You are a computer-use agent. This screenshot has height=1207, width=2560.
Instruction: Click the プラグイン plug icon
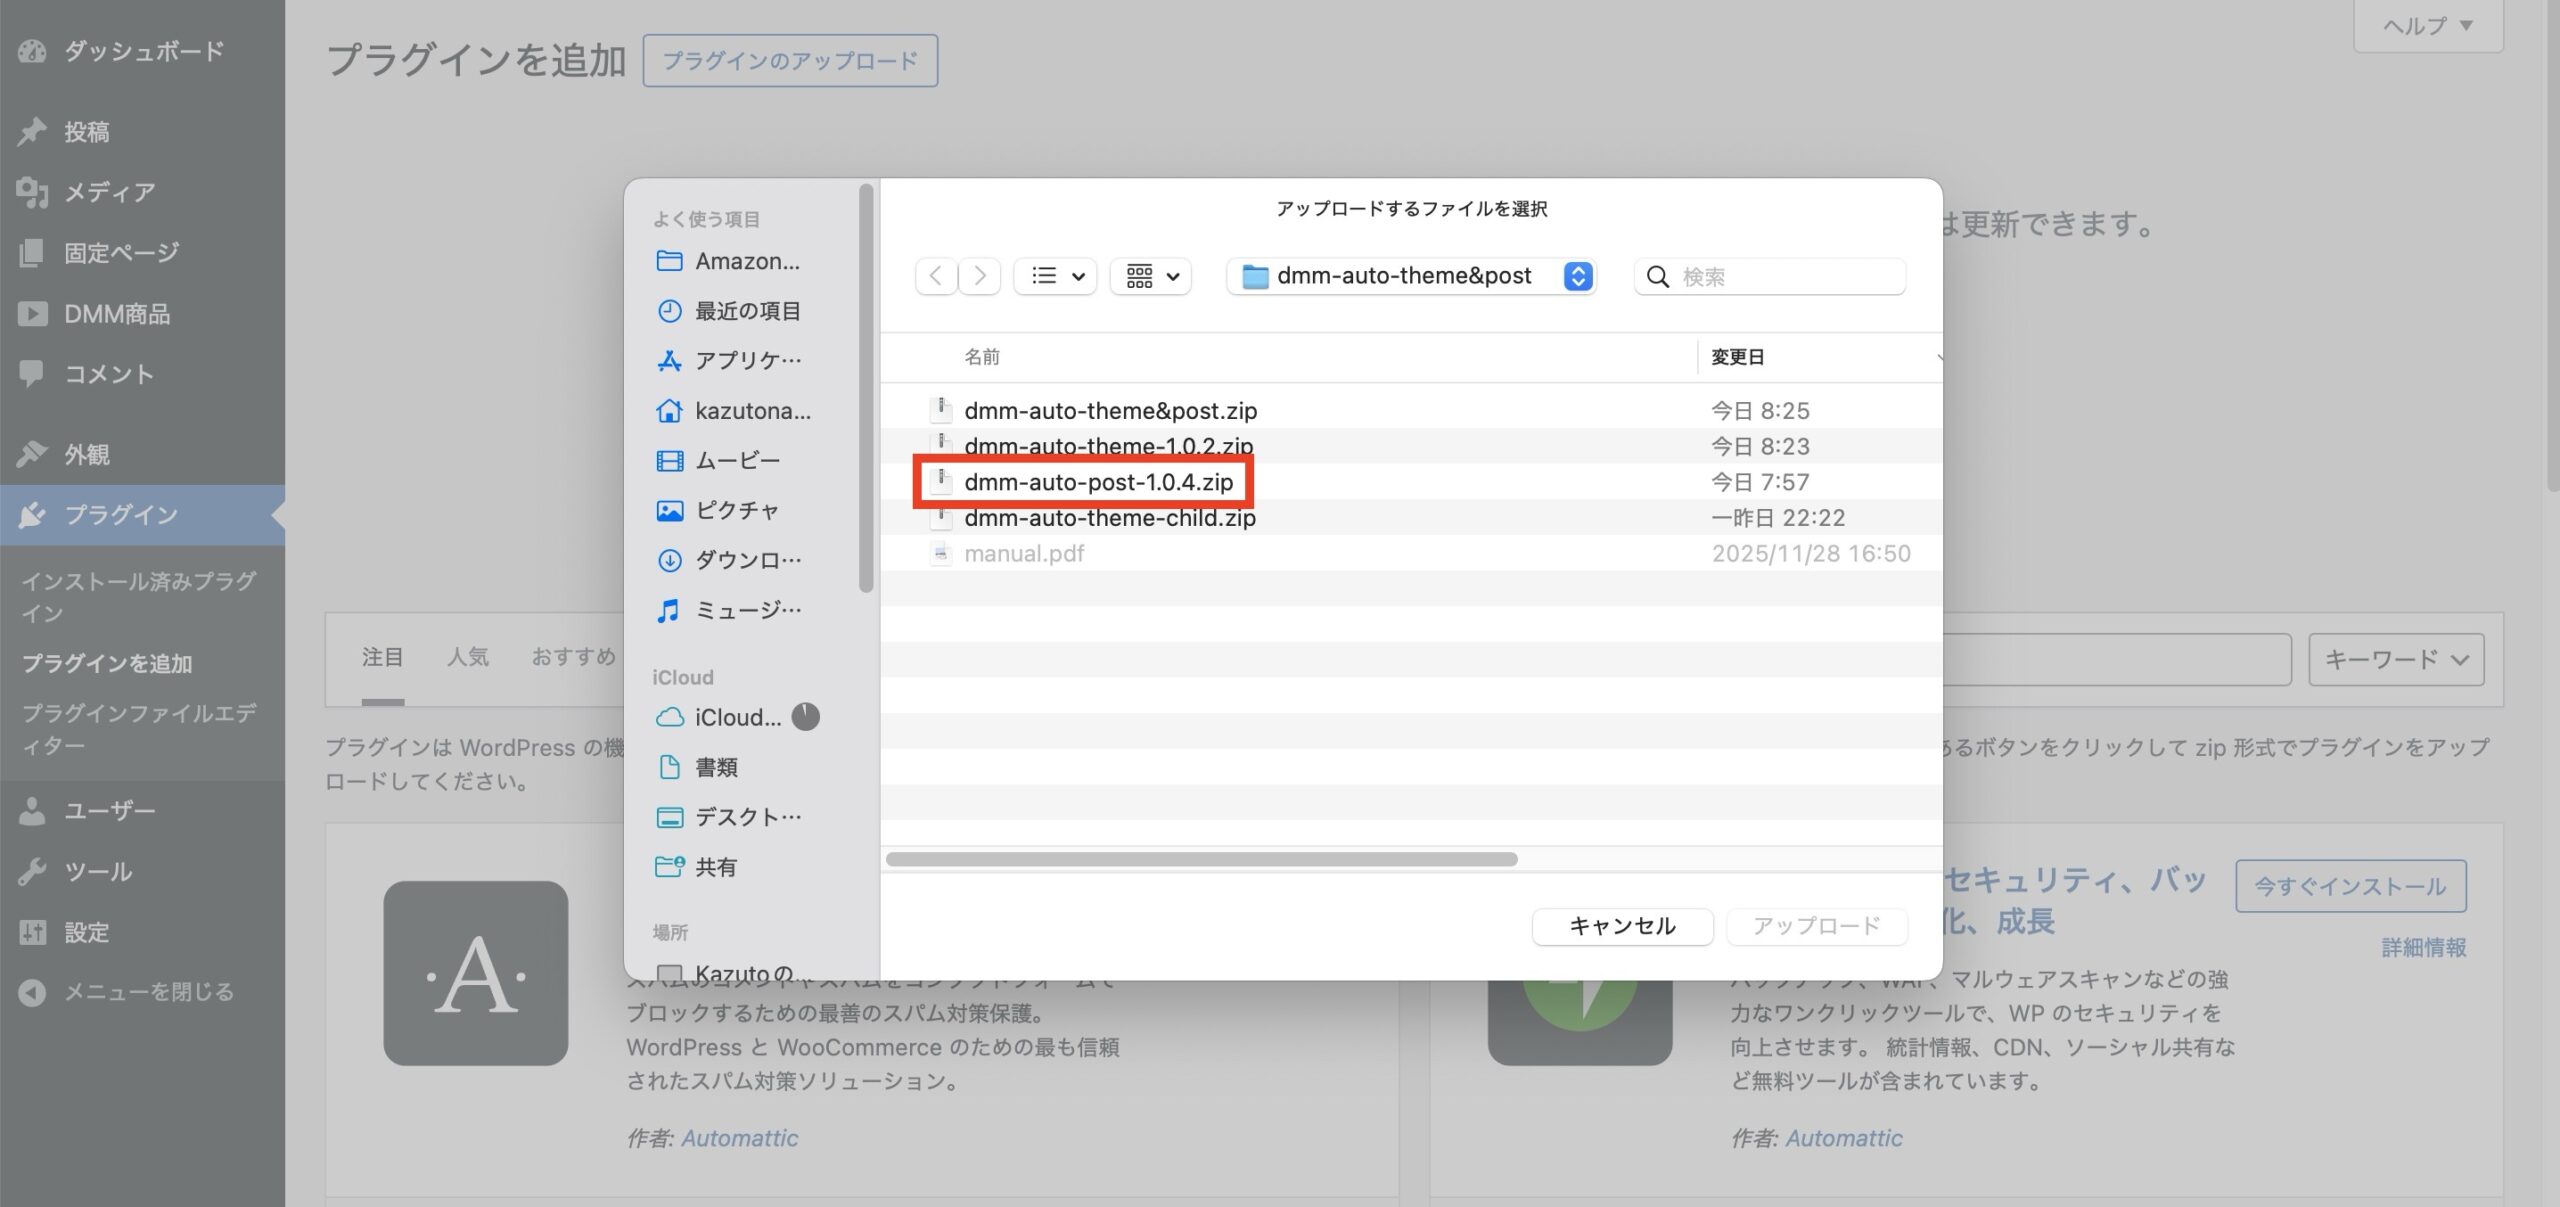pos(33,513)
